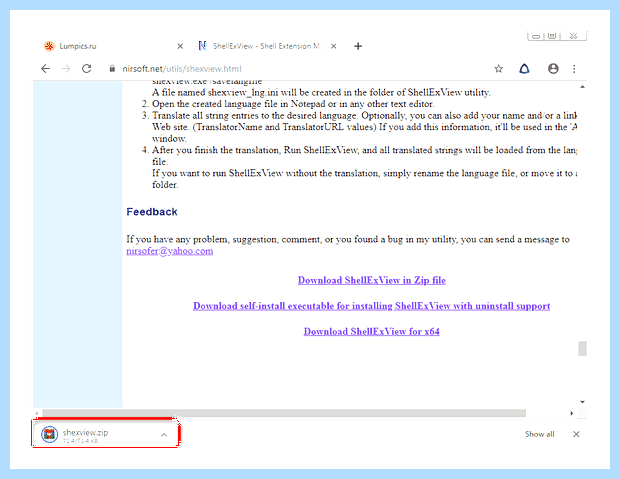Viewport: 620px width, 479px height.
Task: Close the downloads bar
Action: click(x=577, y=434)
